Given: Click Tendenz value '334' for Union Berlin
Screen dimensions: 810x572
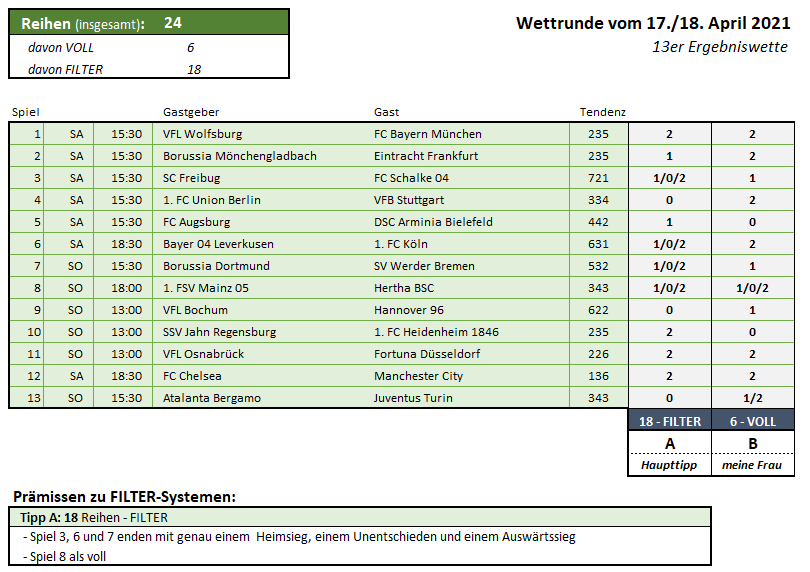Looking at the screenshot, I should 598,200.
